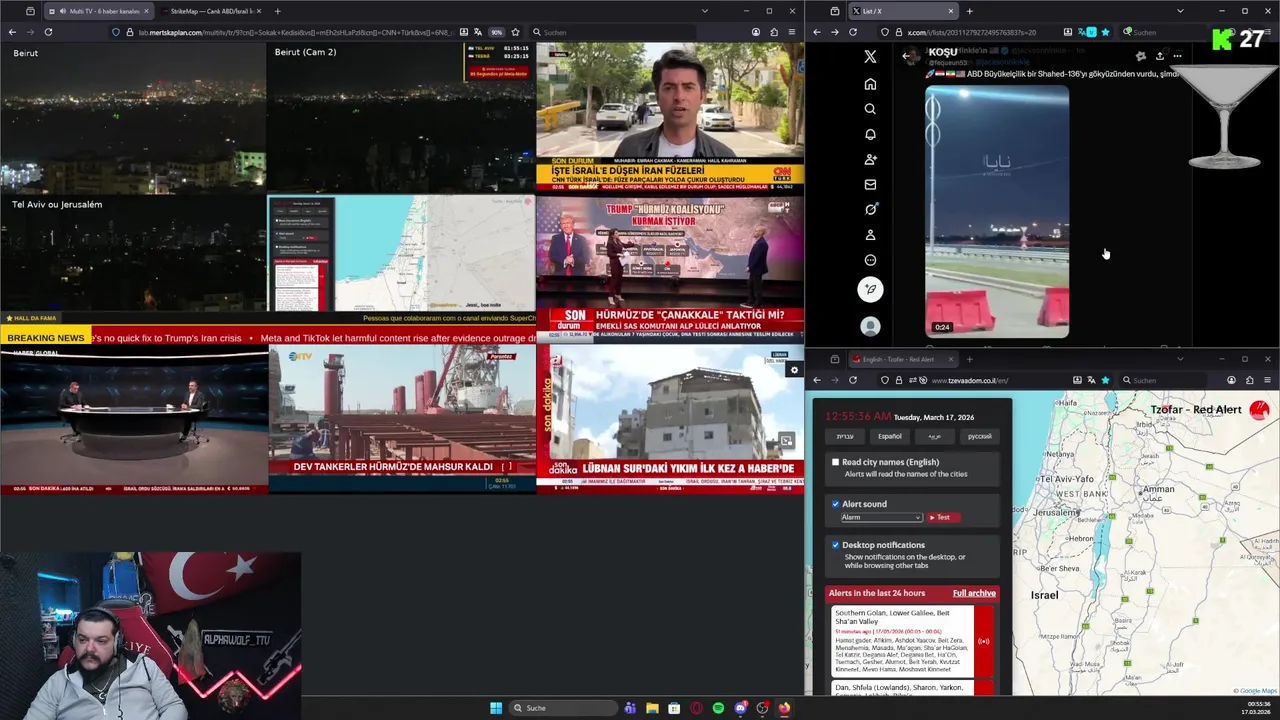The height and width of the screenshot is (720, 1280).
Task: Open Windows Start button
Action: click(x=496, y=708)
